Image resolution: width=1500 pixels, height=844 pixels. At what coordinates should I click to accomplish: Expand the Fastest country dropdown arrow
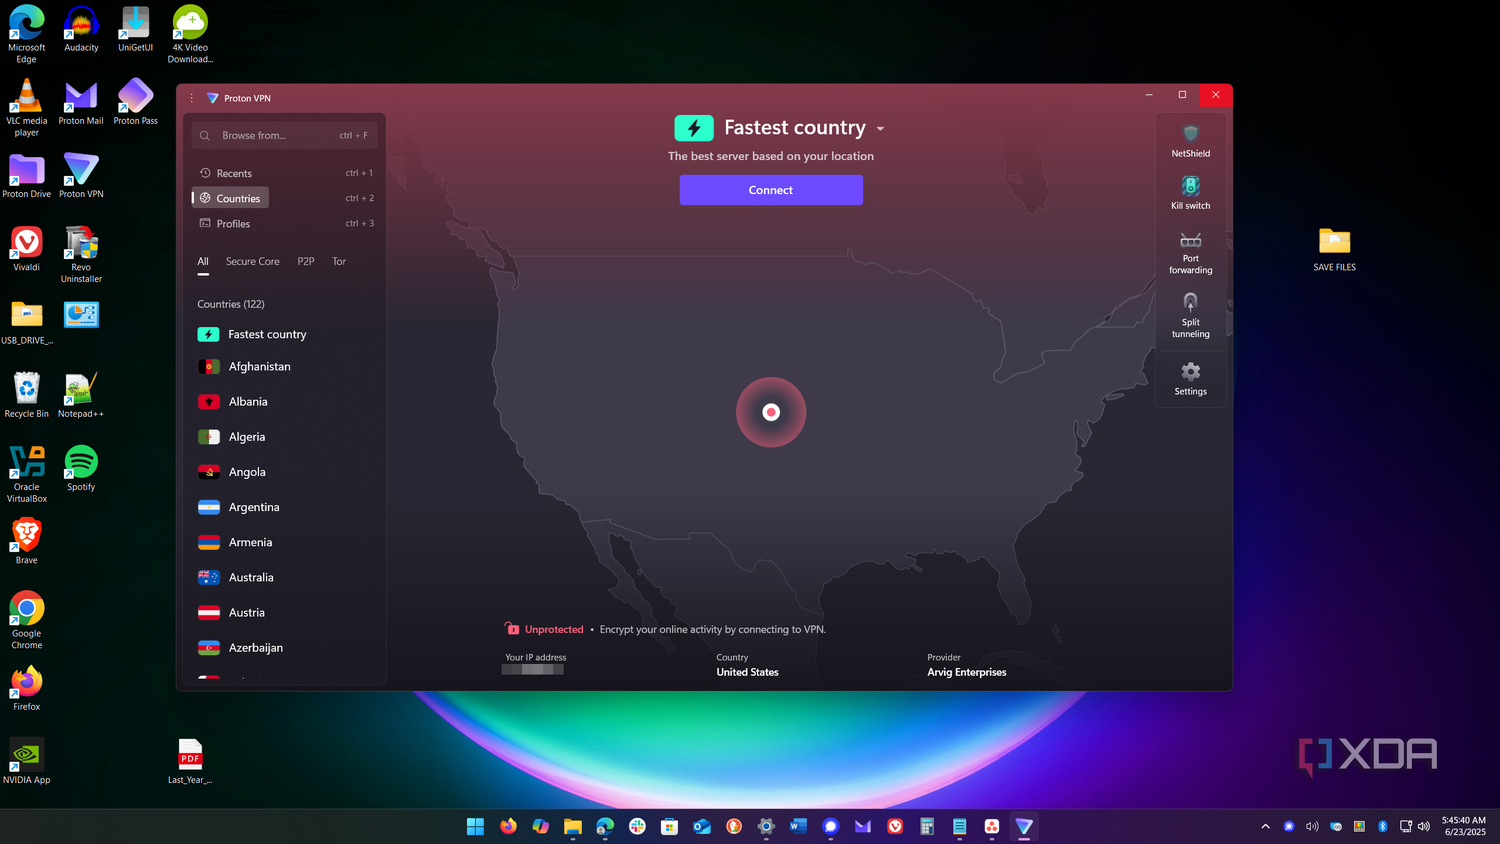click(x=880, y=129)
